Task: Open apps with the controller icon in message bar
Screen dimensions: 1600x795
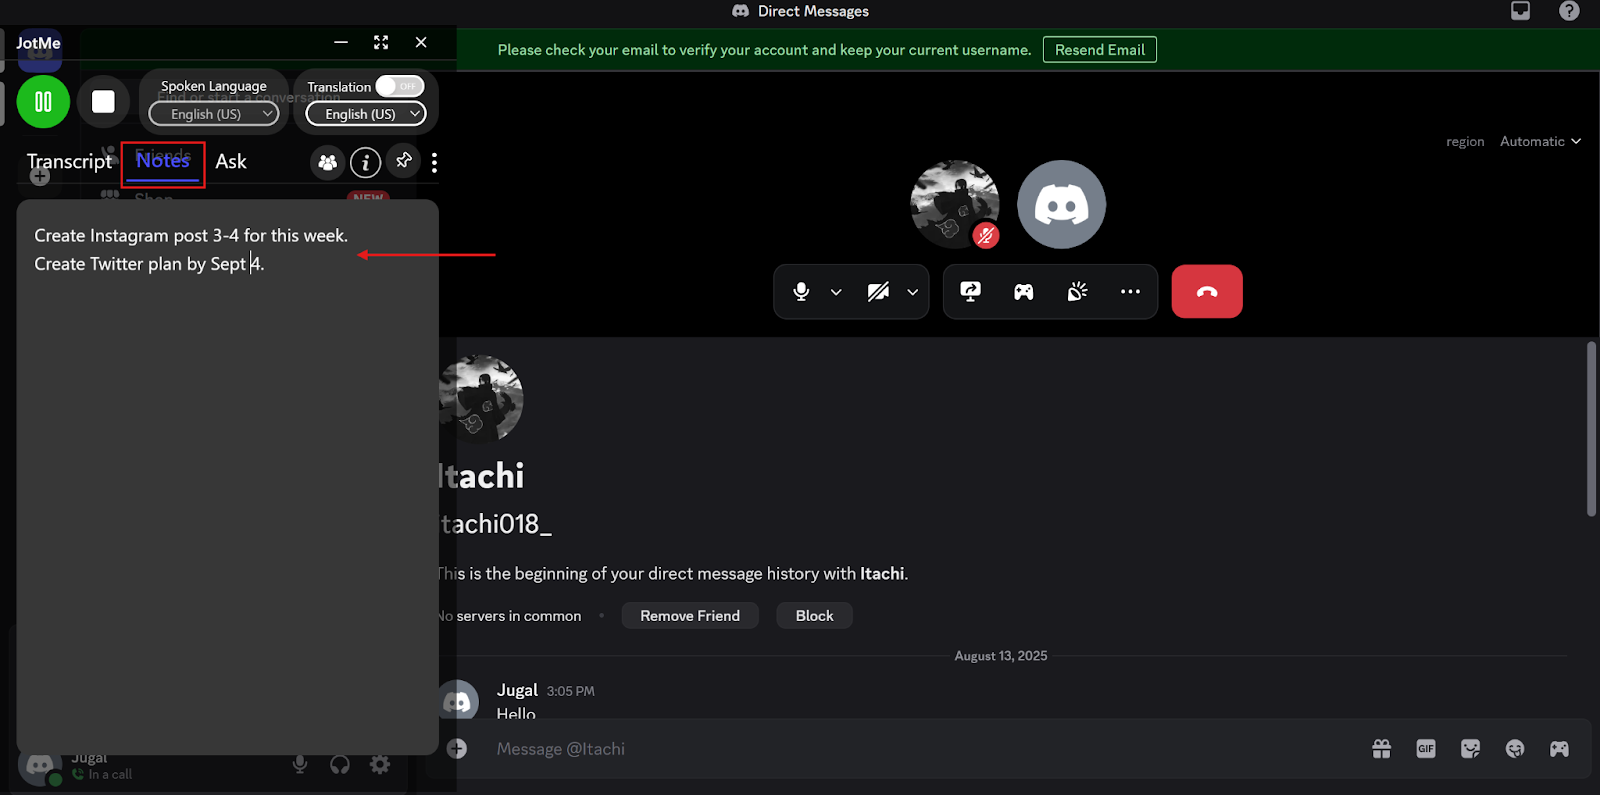Action: 1559,749
